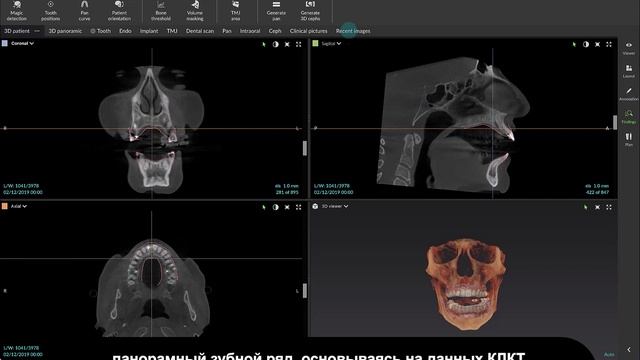Open Intraoral tab
Image resolution: width=640 pixels, height=360 pixels.
[250, 31]
